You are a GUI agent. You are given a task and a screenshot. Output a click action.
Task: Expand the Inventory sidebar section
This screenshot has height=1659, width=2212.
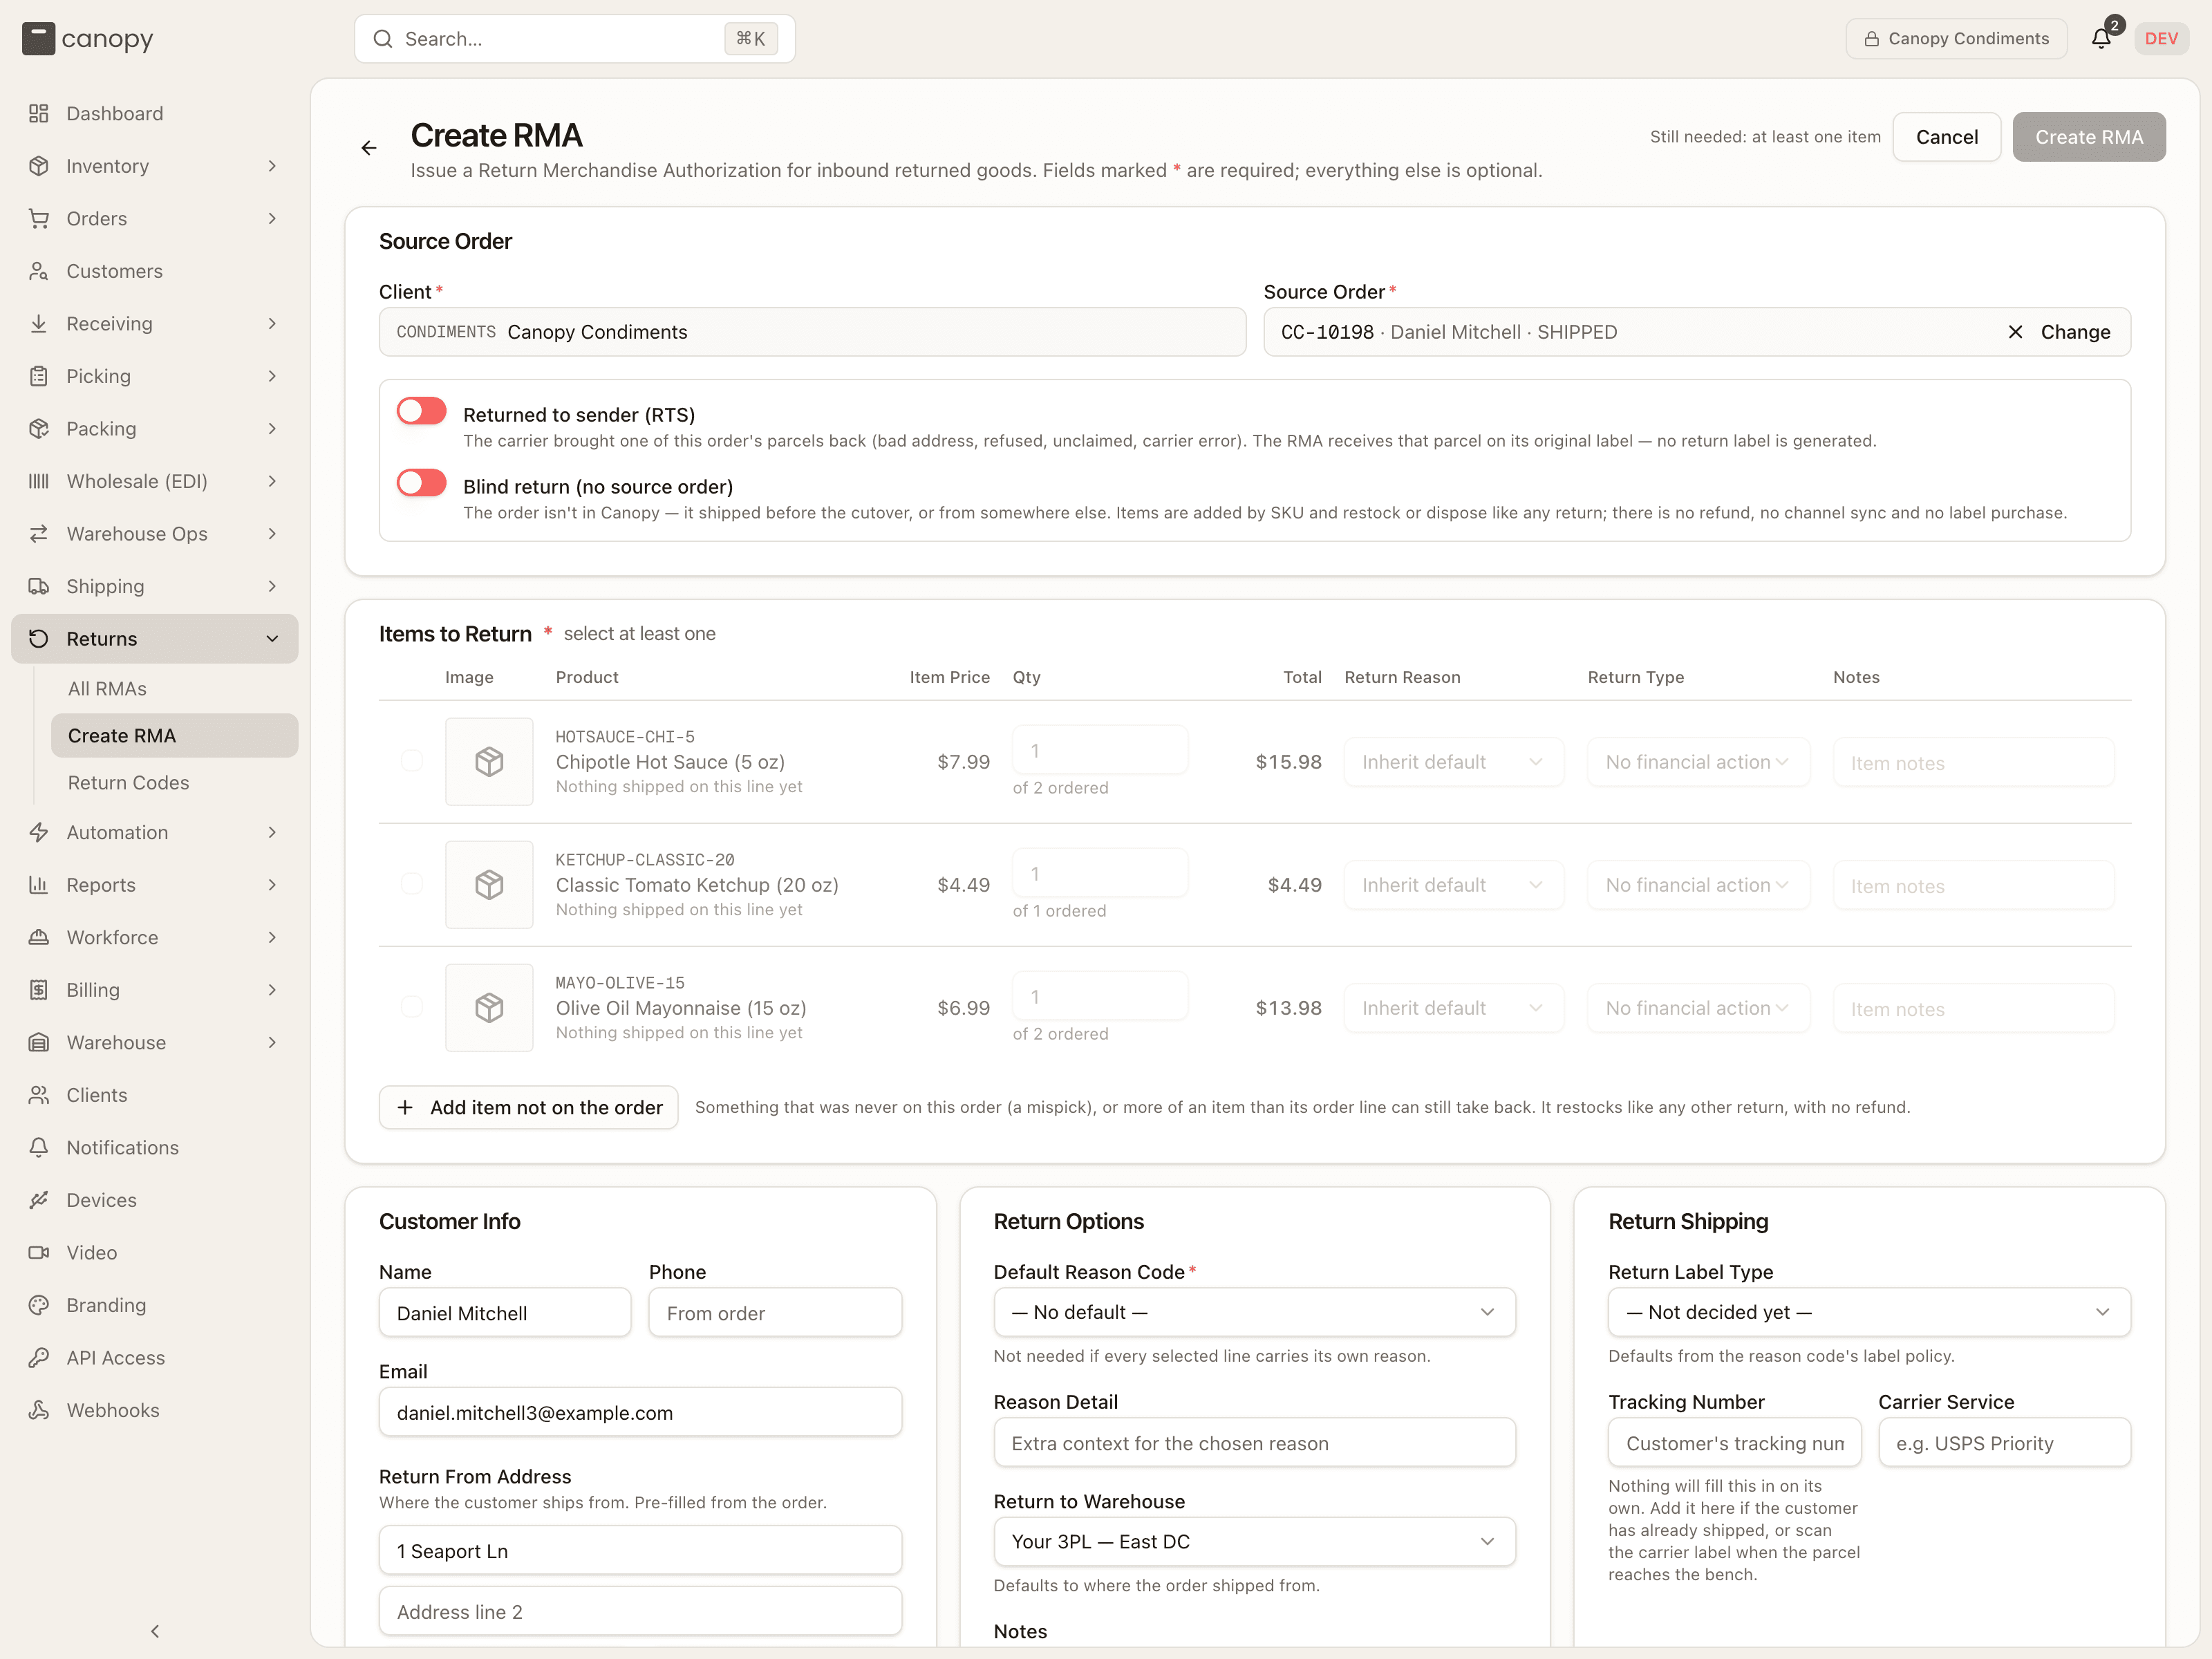pos(155,166)
